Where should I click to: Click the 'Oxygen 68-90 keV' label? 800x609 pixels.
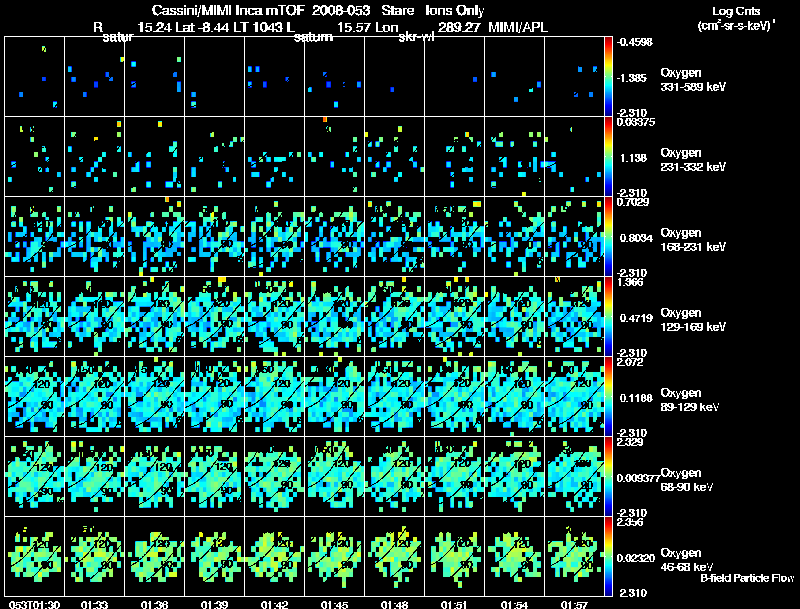pos(687,480)
